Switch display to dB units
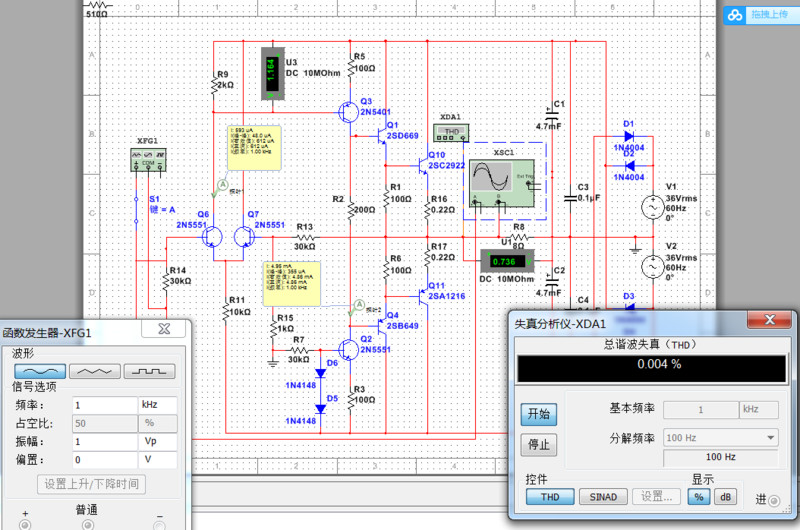This screenshot has height=530, width=800. 725,497
